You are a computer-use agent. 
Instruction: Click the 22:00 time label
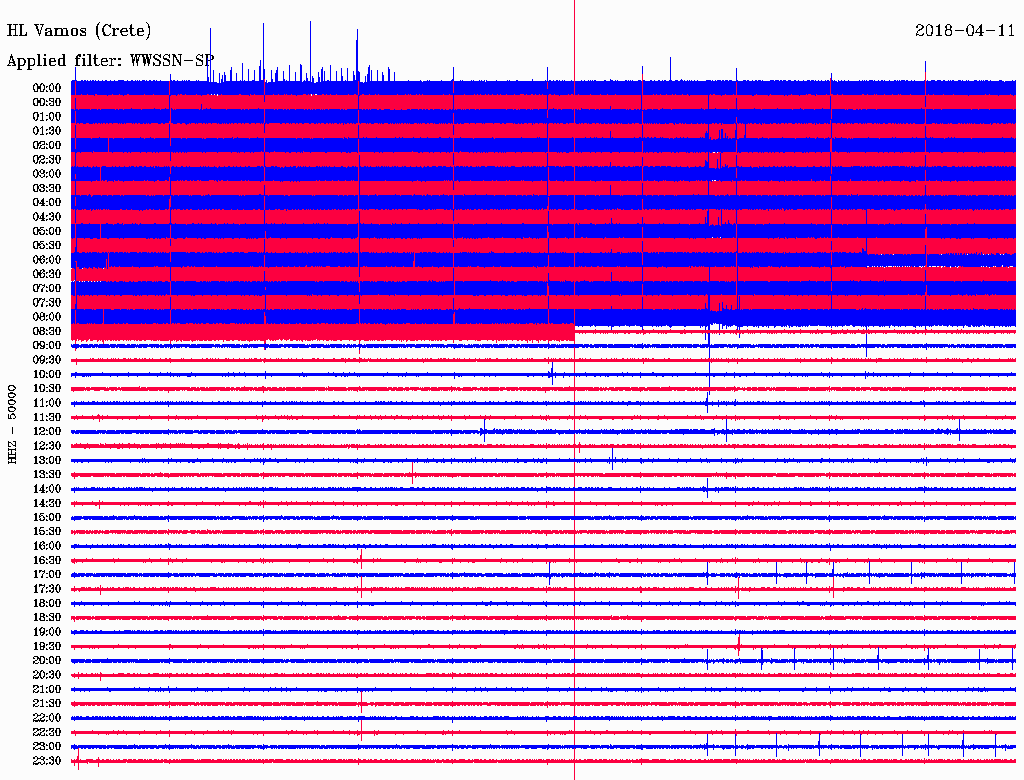tap(47, 718)
